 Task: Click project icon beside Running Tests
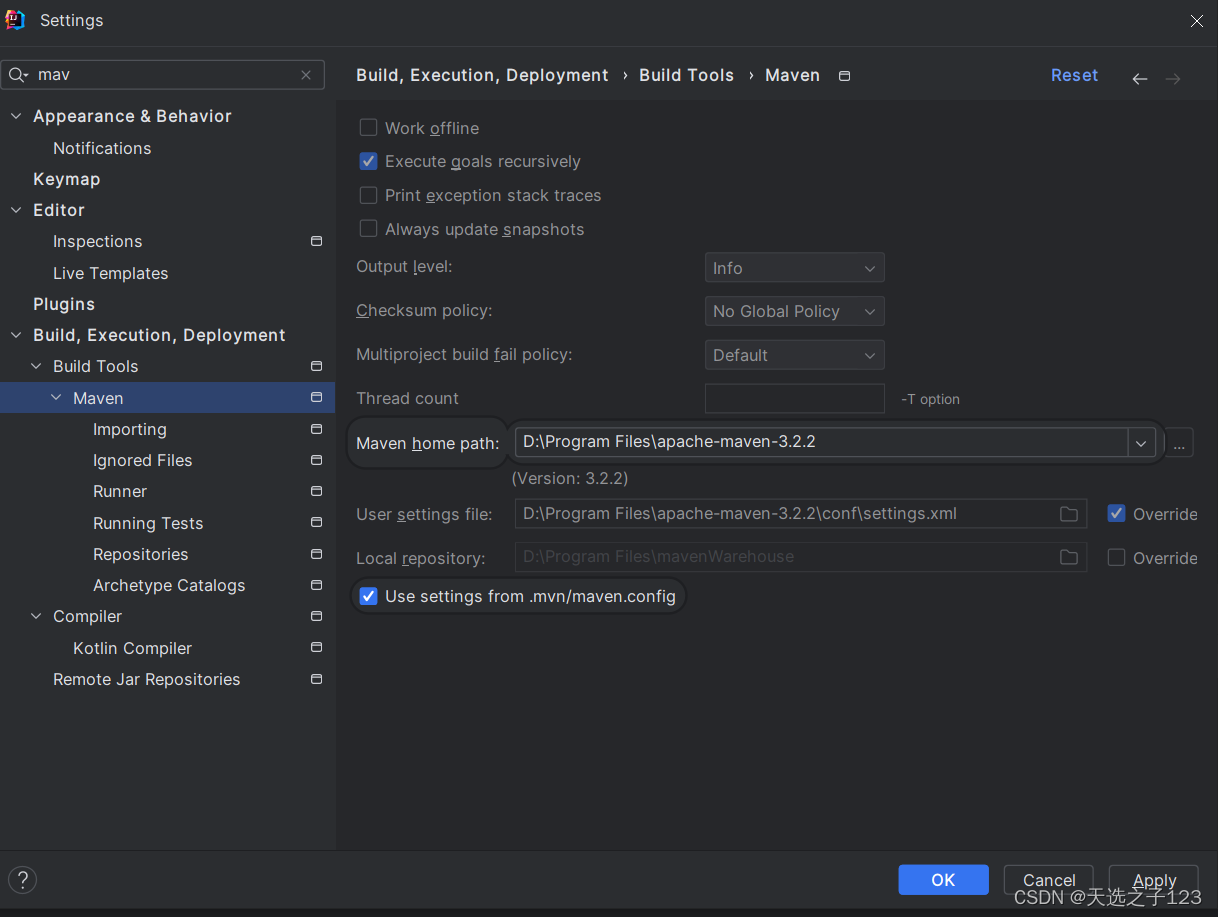click(x=316, y=522)
